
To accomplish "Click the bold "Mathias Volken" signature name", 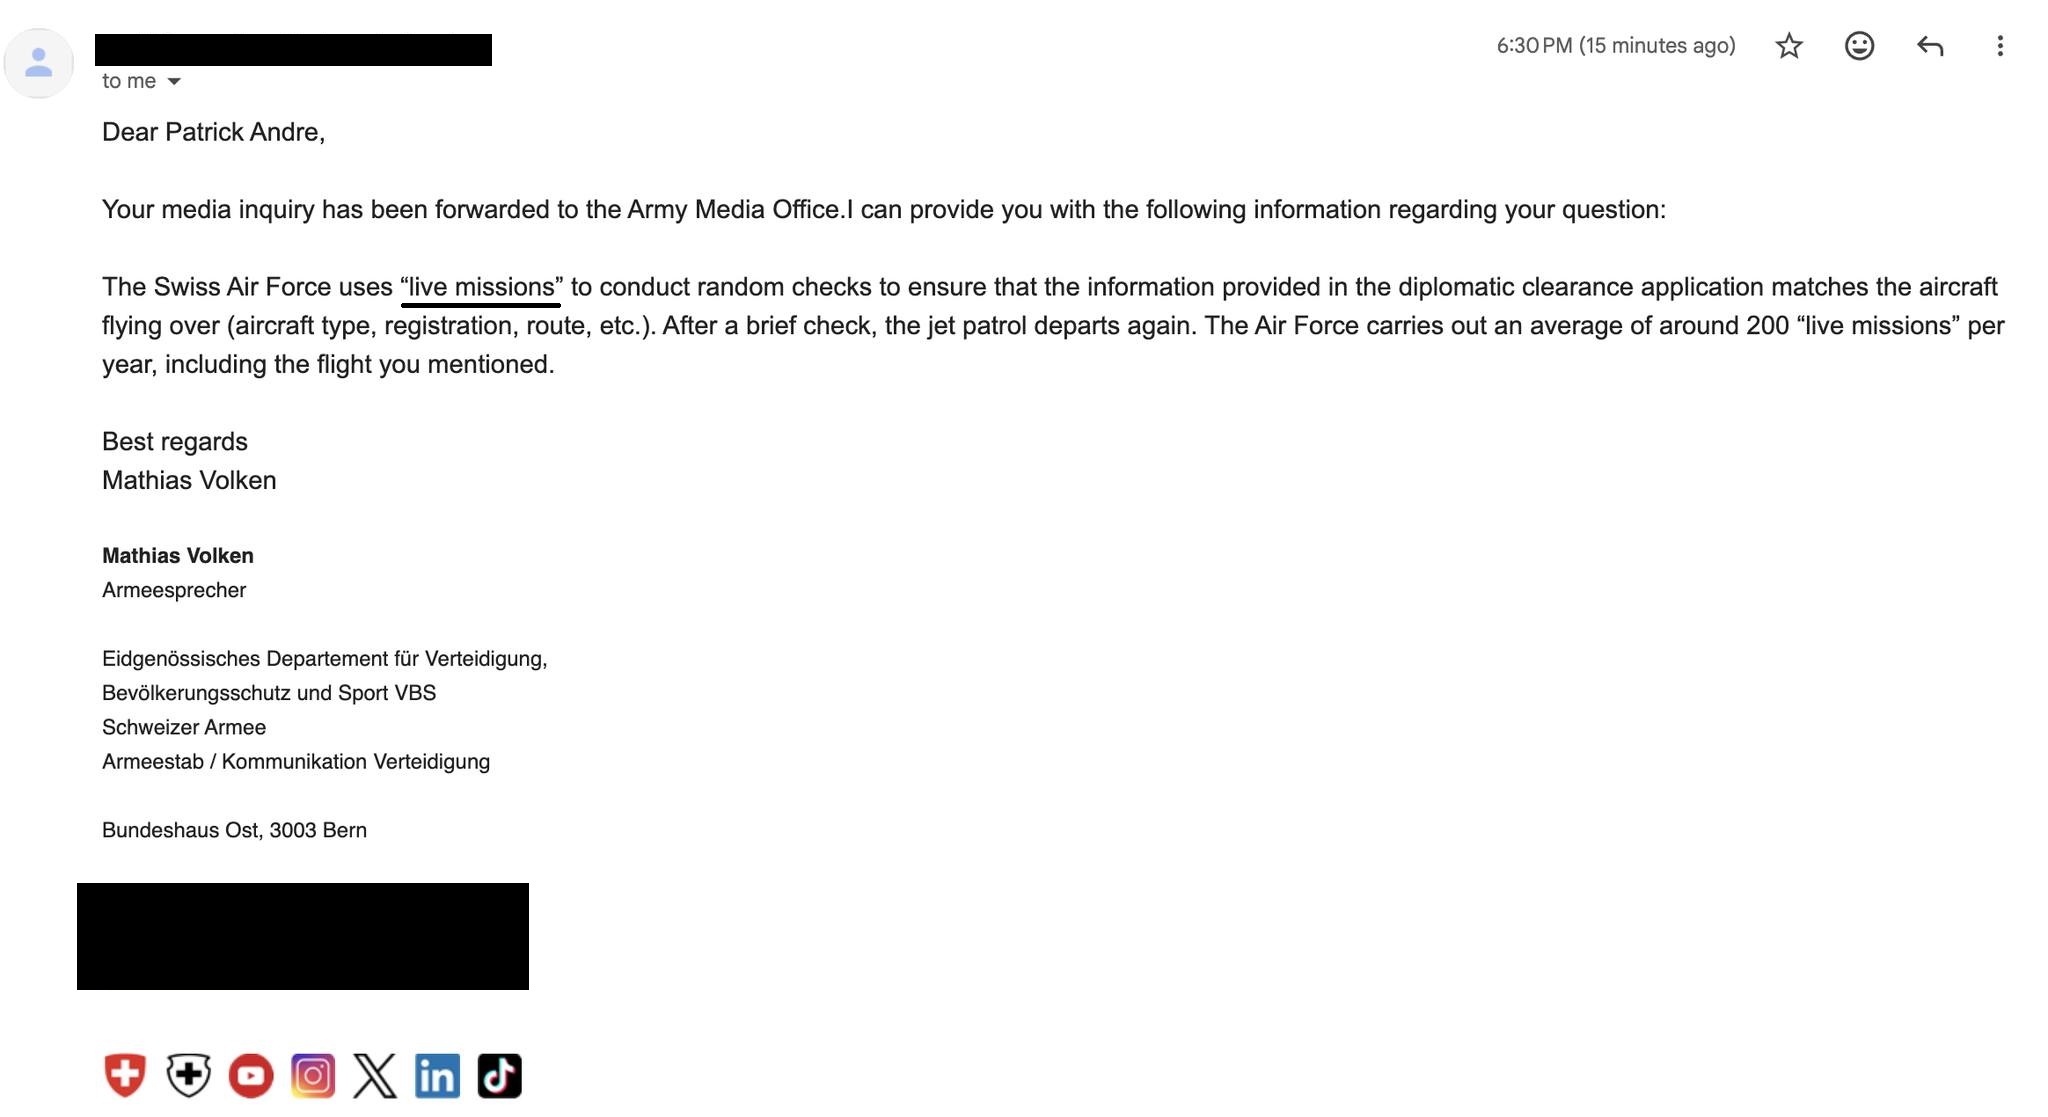I will pyautogui.click(x=178, y=556).
